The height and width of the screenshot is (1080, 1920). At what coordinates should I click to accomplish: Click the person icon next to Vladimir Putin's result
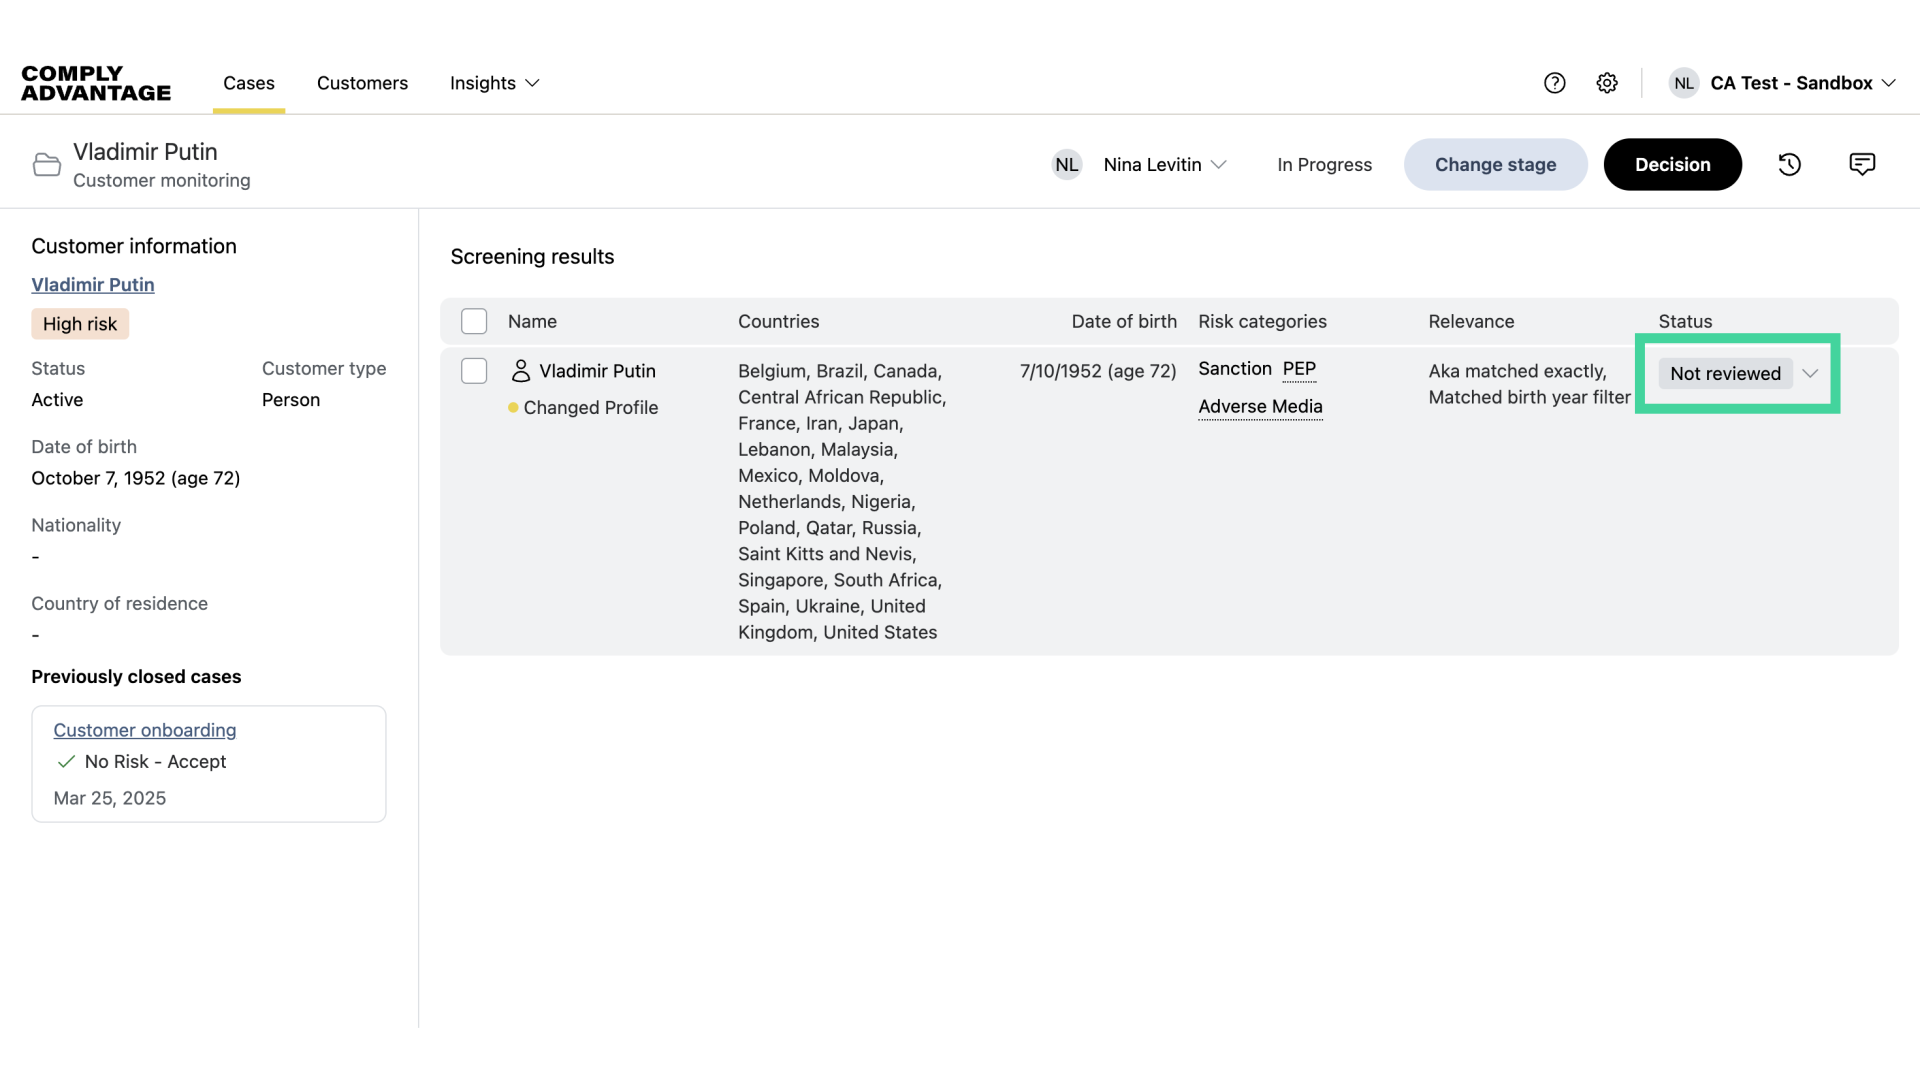click(521, 370)
